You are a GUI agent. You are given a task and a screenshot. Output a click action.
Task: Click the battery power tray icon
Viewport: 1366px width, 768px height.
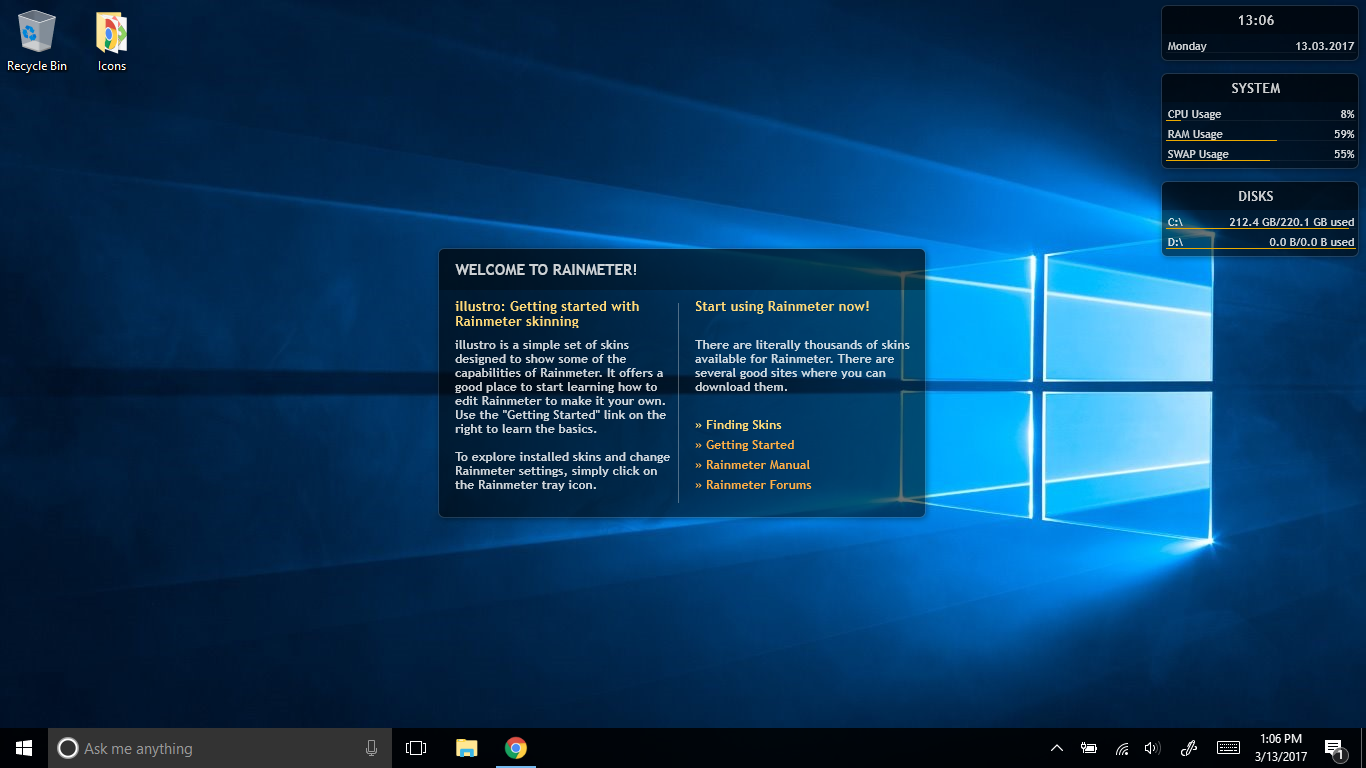[1089, 748]
